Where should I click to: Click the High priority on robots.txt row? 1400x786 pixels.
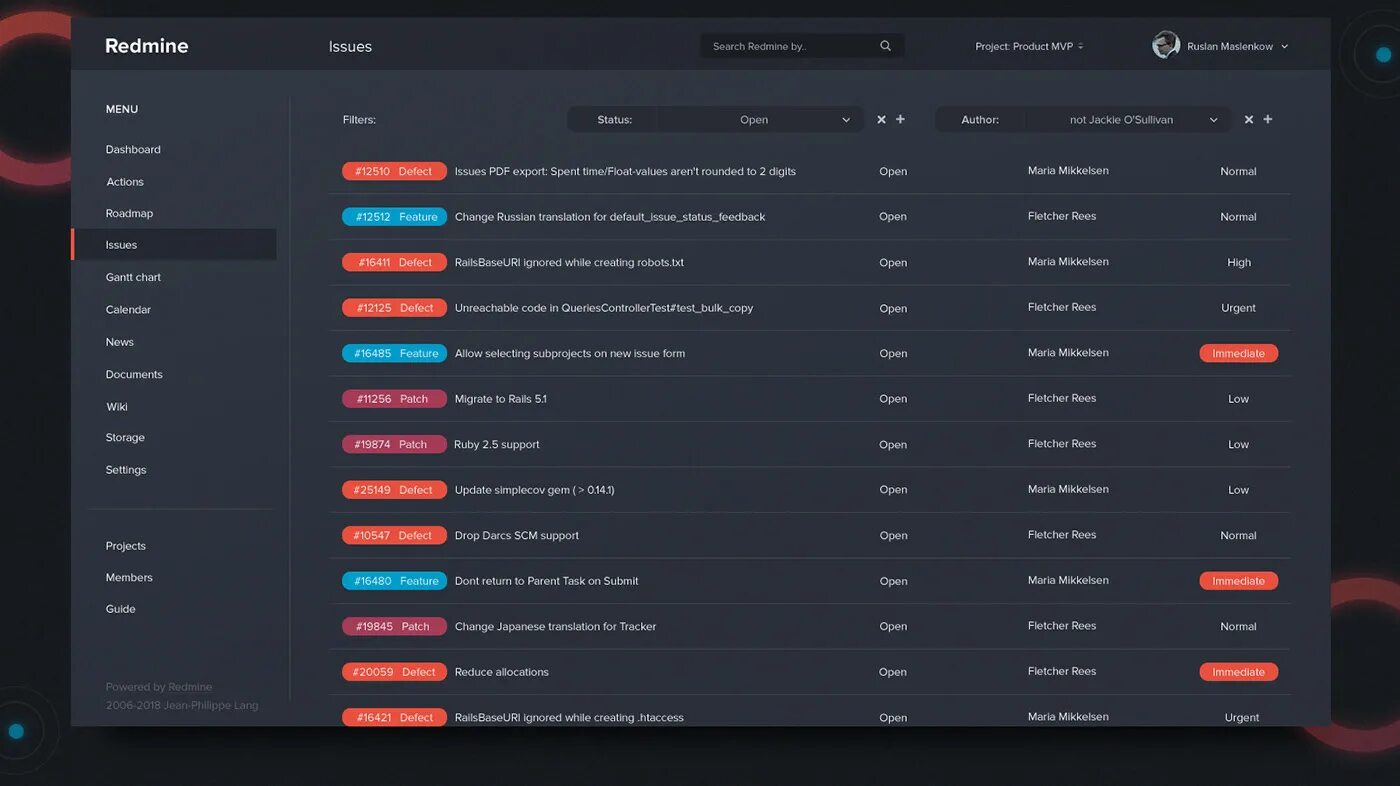[x=1239, y=262]
